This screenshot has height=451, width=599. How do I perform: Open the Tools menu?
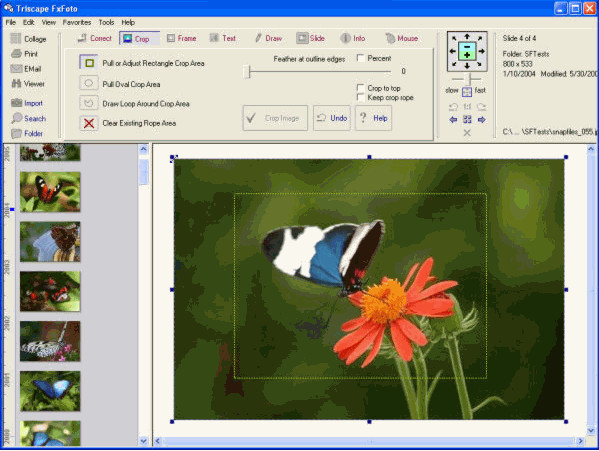click(x=106, y=23)
